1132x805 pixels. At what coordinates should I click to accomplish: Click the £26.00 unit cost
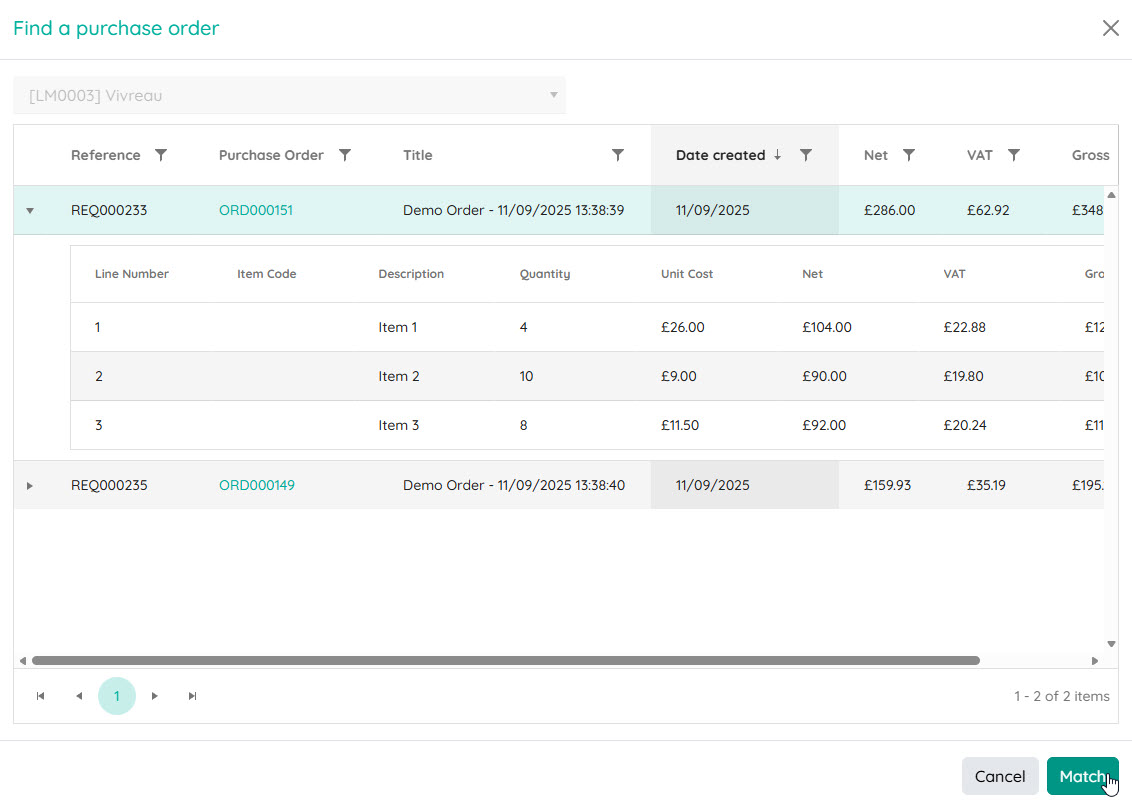tap(682, 327)
